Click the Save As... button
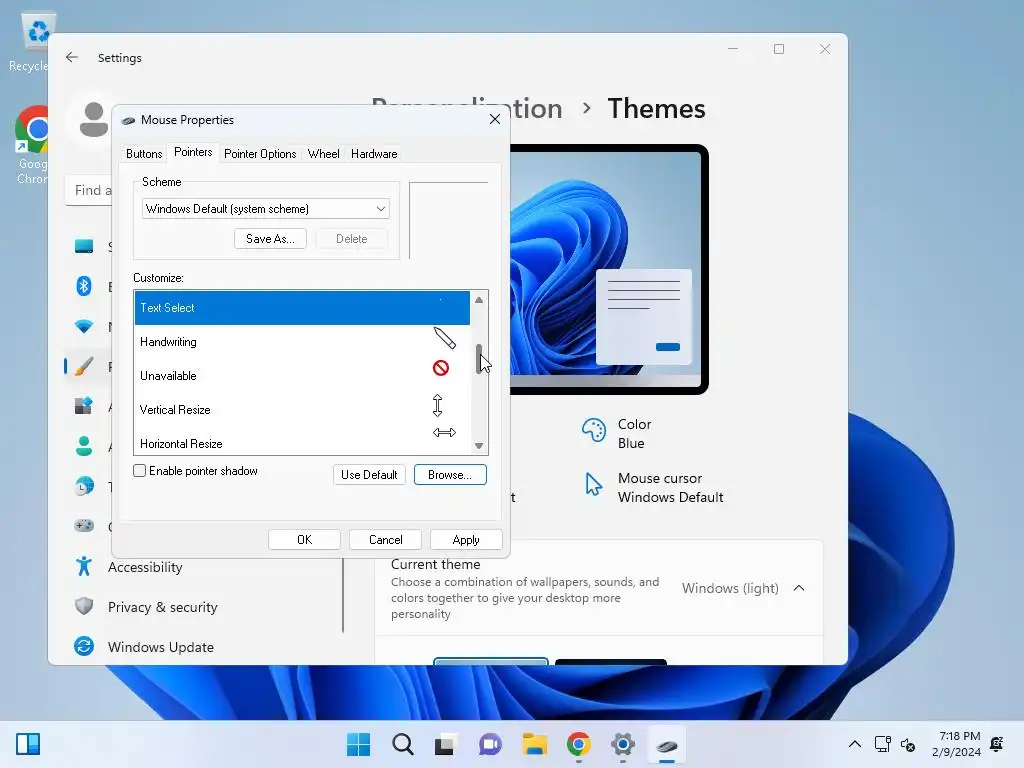The width and height of the screenshot is (1024, 768). 270,239
